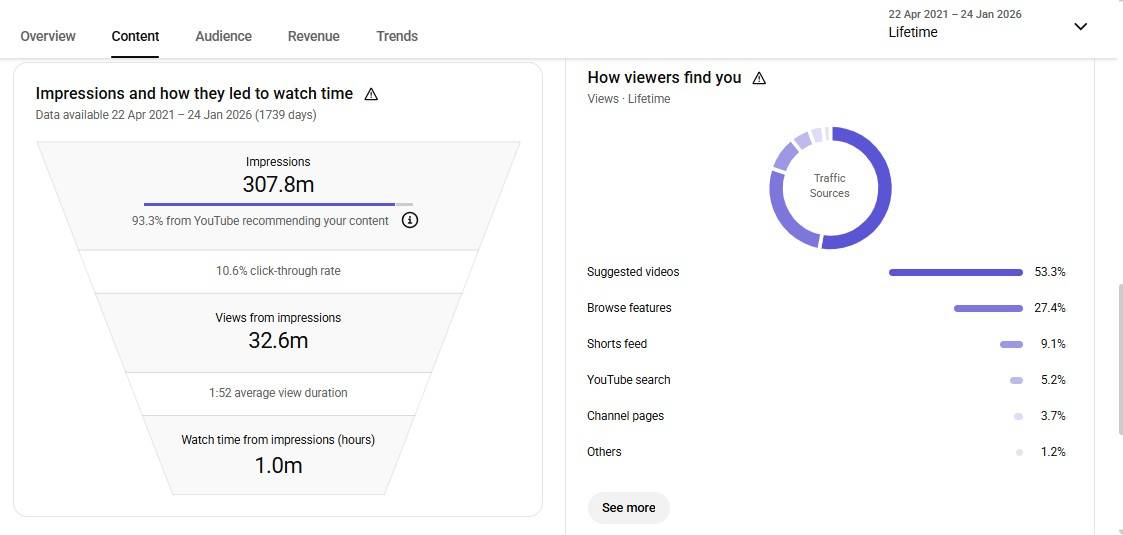The width and height of the screenshot is (1123, 535).
Task: Click the Shorts feed traffic source
Action: click(x=617, y=344)
